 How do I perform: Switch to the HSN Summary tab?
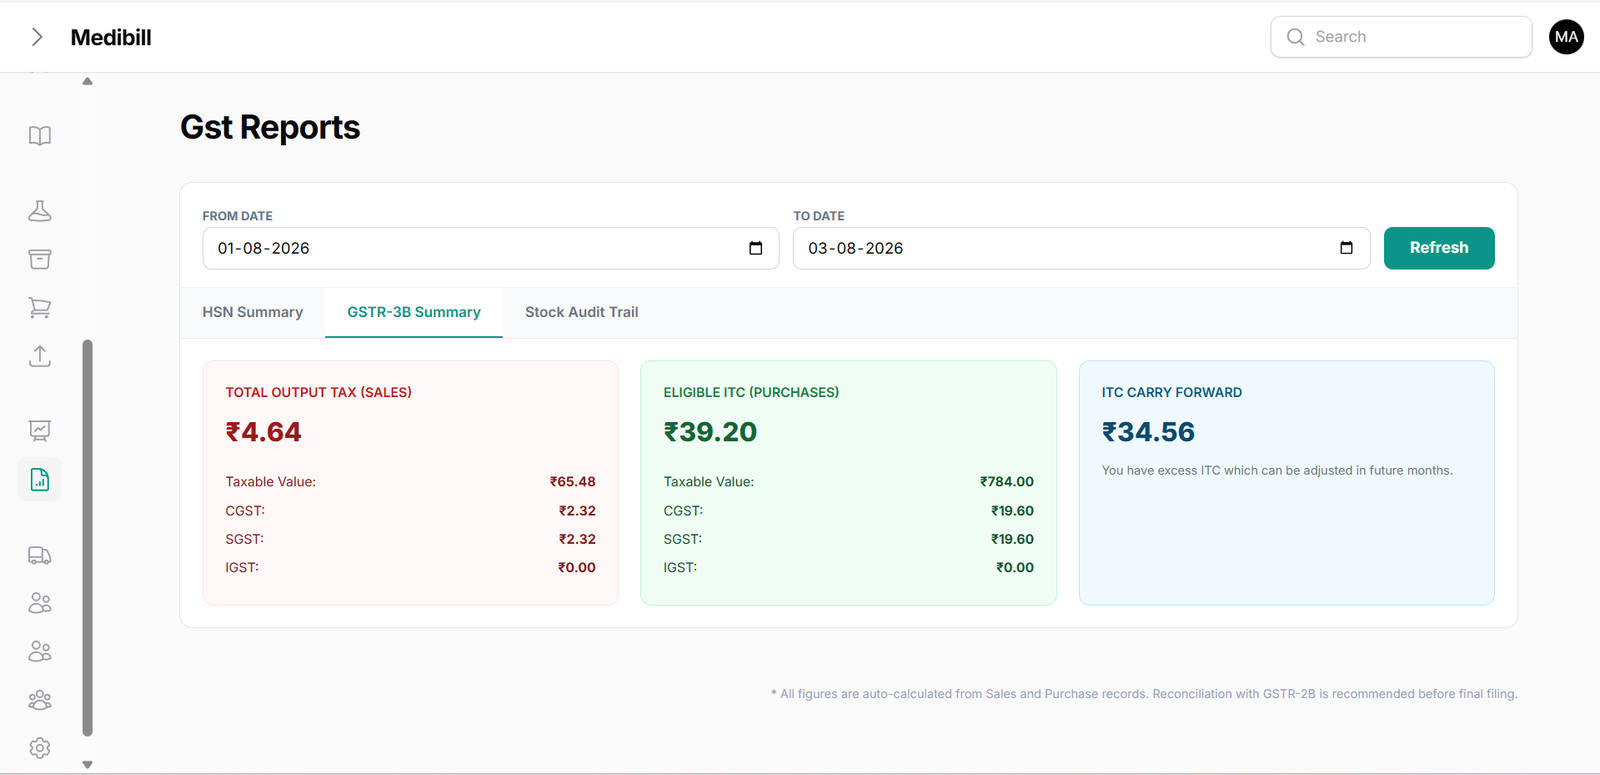click(253, 312)
